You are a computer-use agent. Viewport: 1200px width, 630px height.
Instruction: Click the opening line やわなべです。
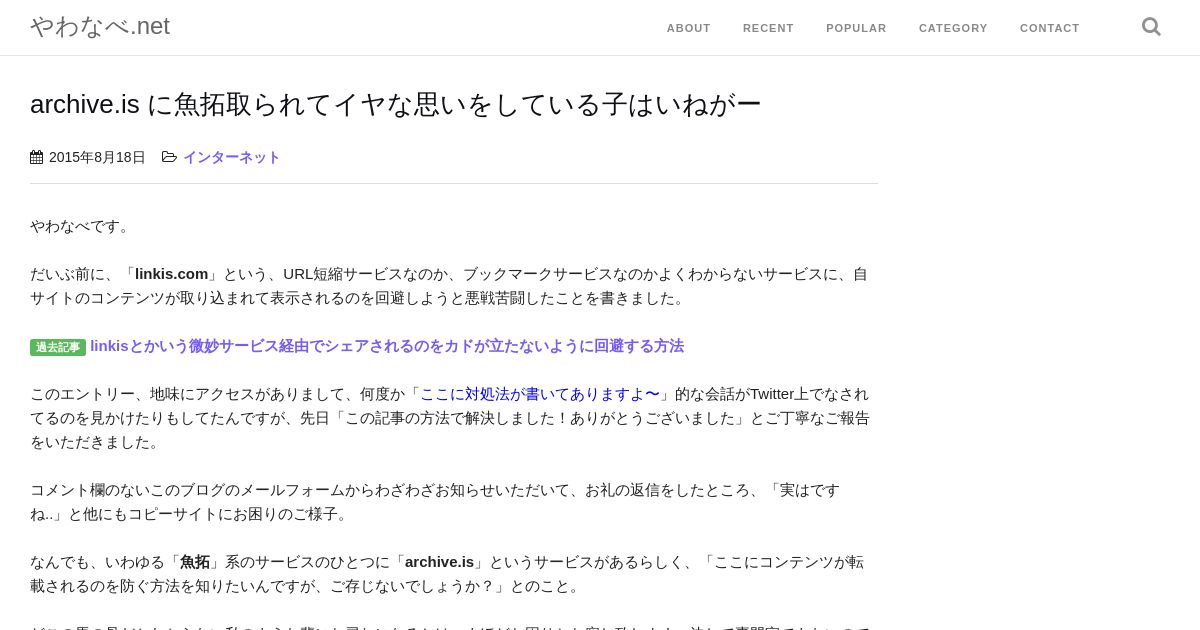pos(82,226)
